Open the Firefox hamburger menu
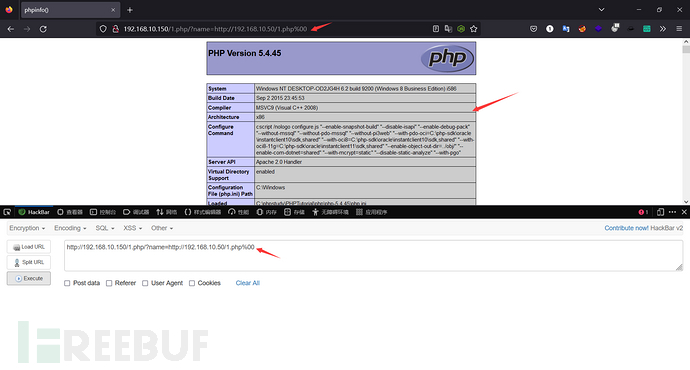Viewport: 690px width, 370px height. click(x=679, y=29)
